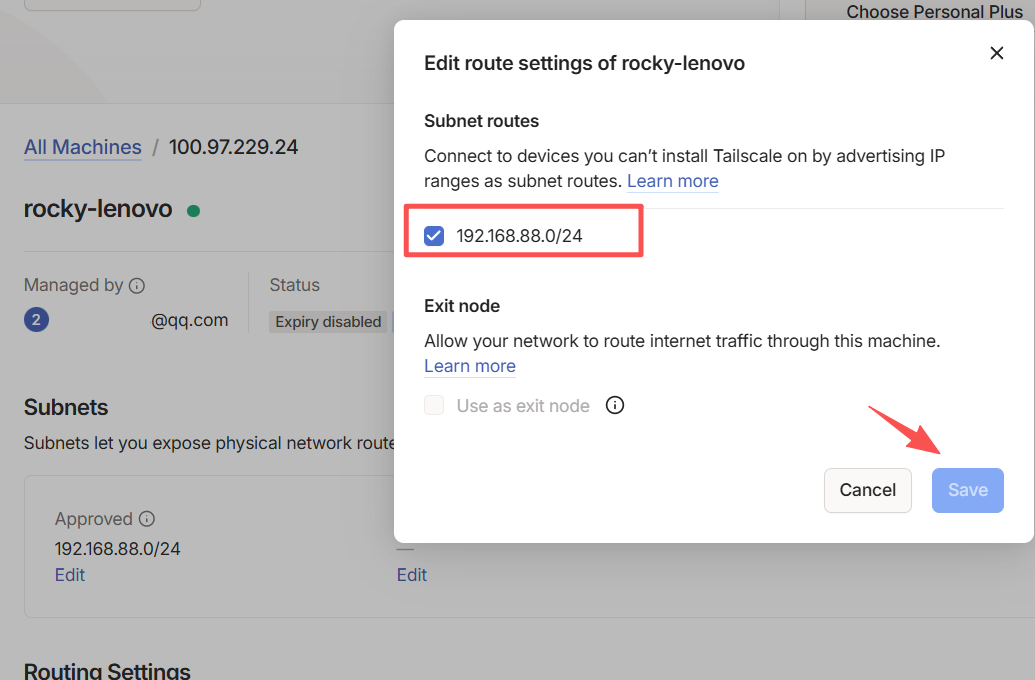Toggle the Use as exit node checkbox
The image size is (1035, 680).
coord(434,406)
